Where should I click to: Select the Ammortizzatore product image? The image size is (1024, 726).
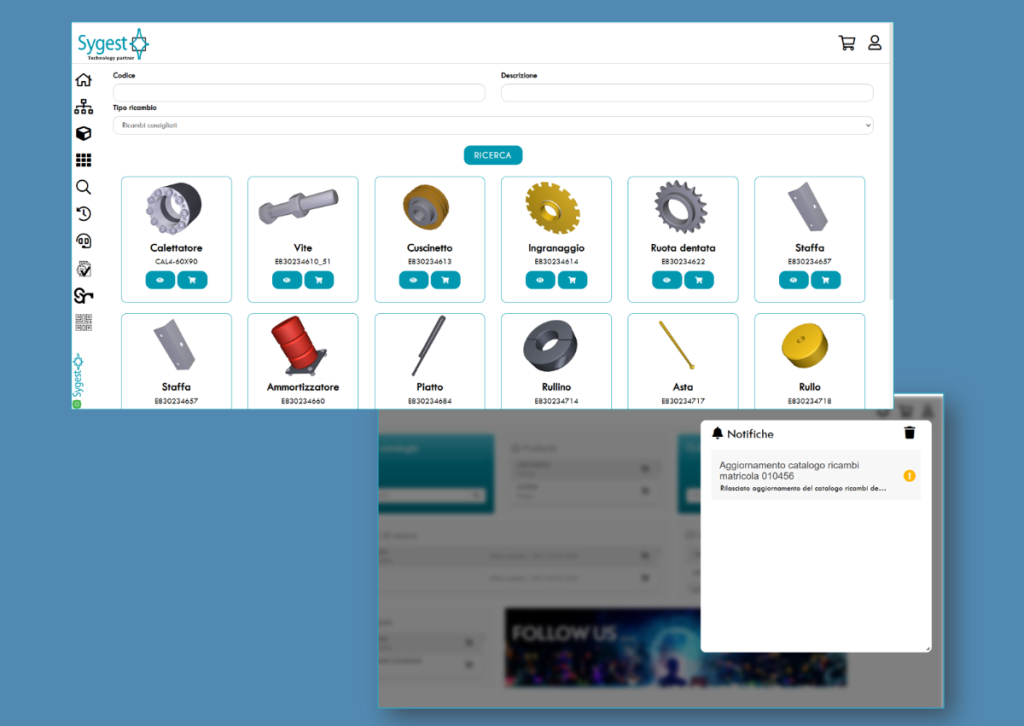coord(298,345)
